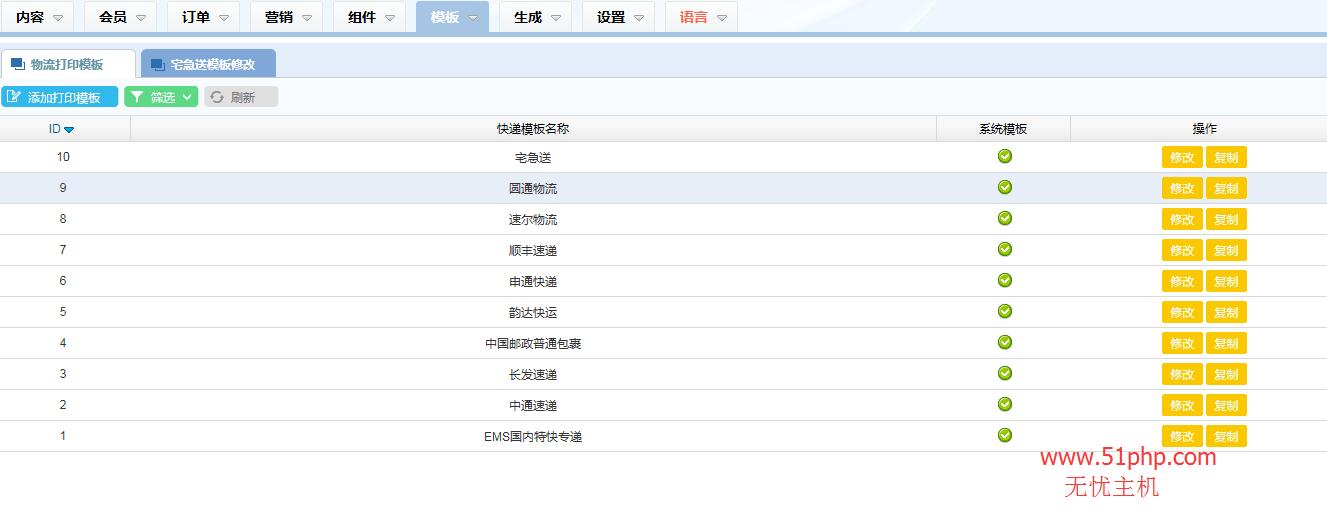Click green system-template check for 圆通物流
The height and width of the screenshot is (514, 1327).
[x=1005, y=187]
